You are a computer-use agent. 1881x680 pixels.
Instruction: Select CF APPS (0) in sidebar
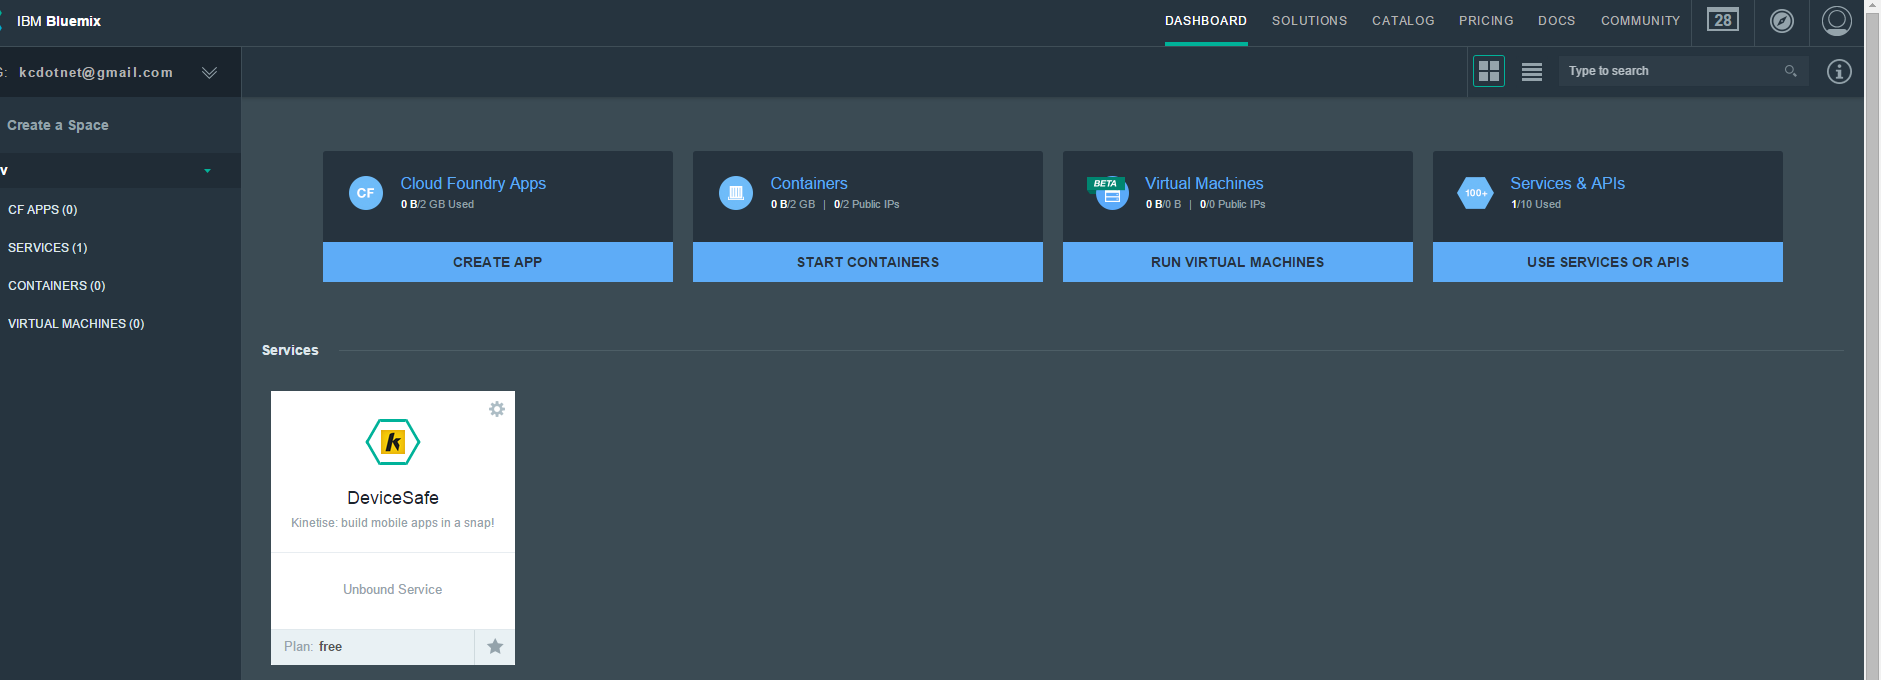point(43,210)
